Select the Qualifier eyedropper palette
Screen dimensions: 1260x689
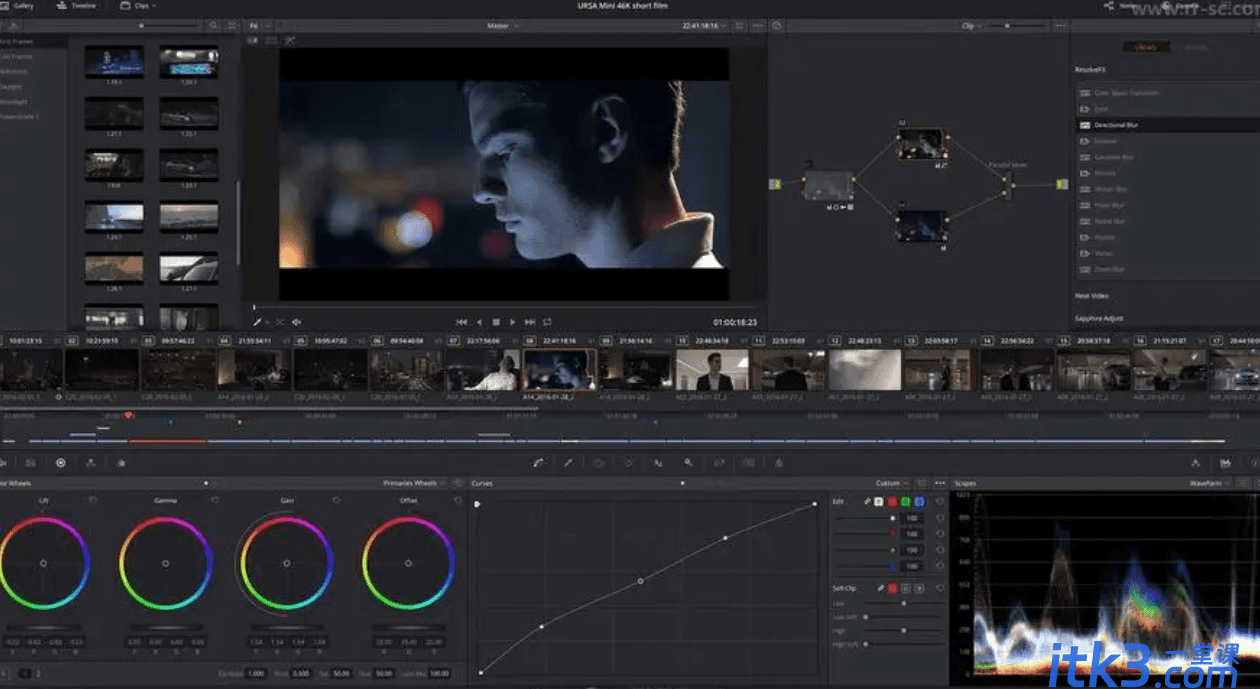click(x=568, y=463)
